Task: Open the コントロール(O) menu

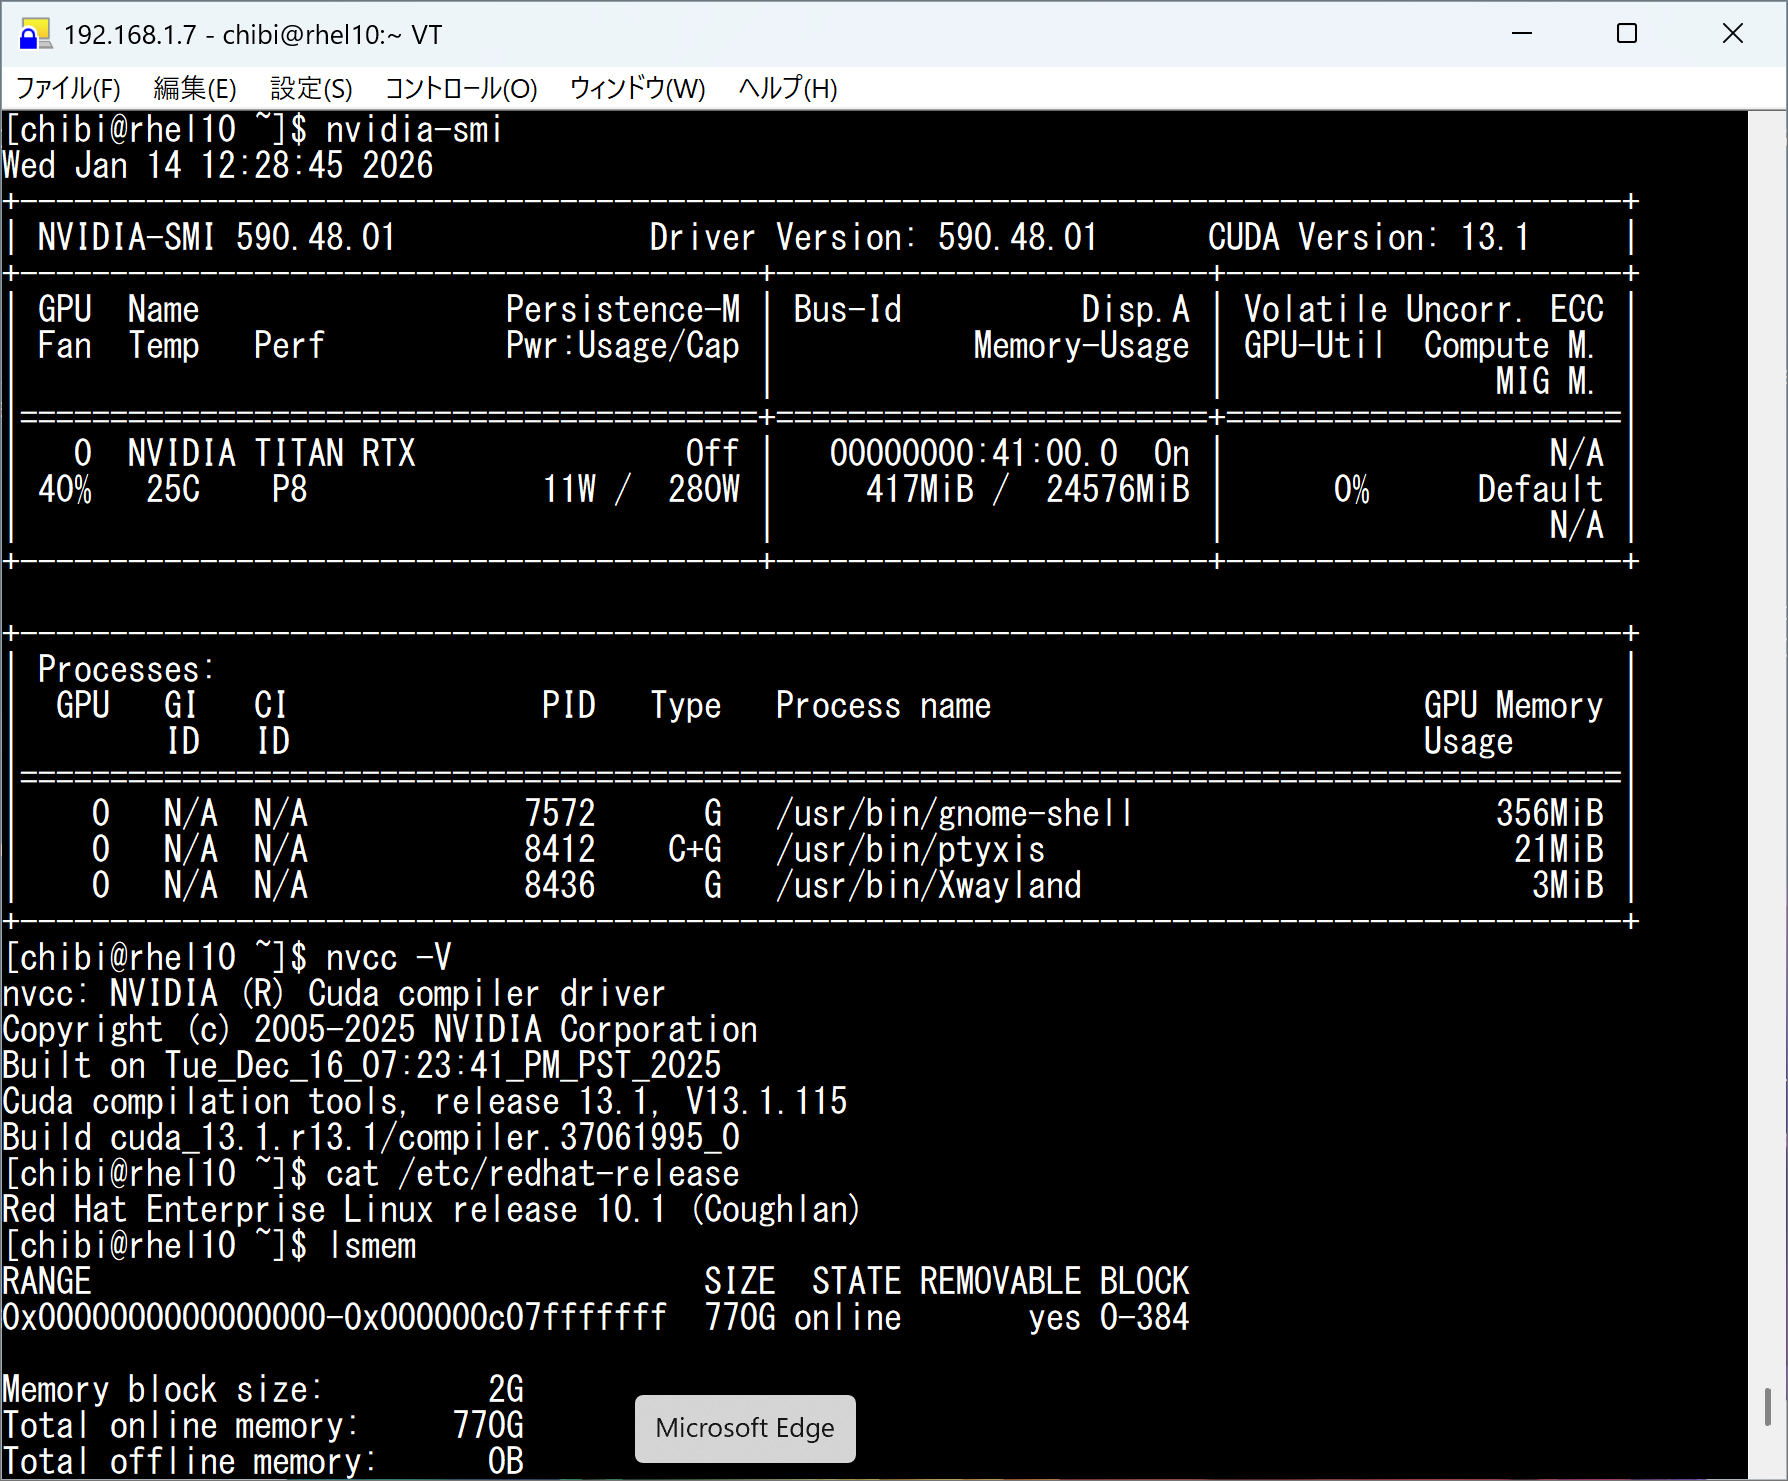Action: coord(461,89)
